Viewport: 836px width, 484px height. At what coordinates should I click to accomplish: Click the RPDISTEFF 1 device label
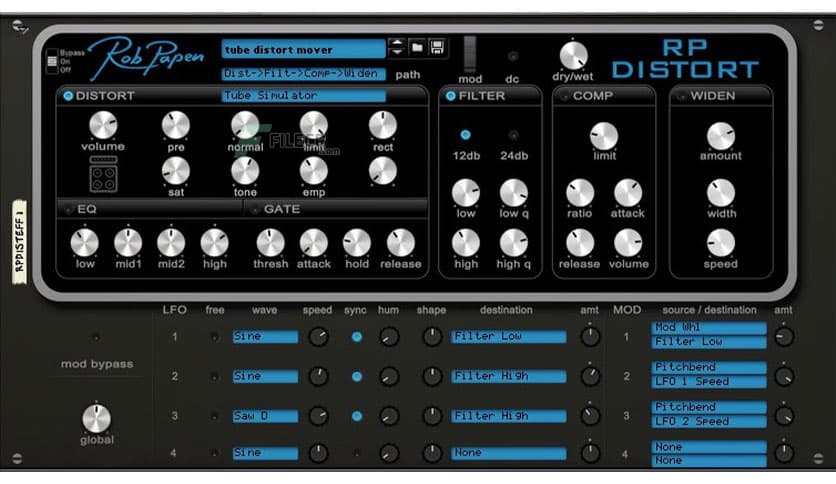tap(19, 241)
